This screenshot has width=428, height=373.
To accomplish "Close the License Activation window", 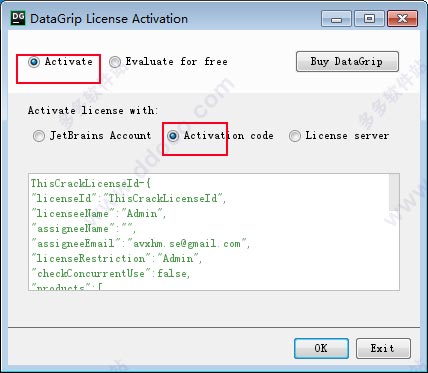I will [x=402, y=19].
